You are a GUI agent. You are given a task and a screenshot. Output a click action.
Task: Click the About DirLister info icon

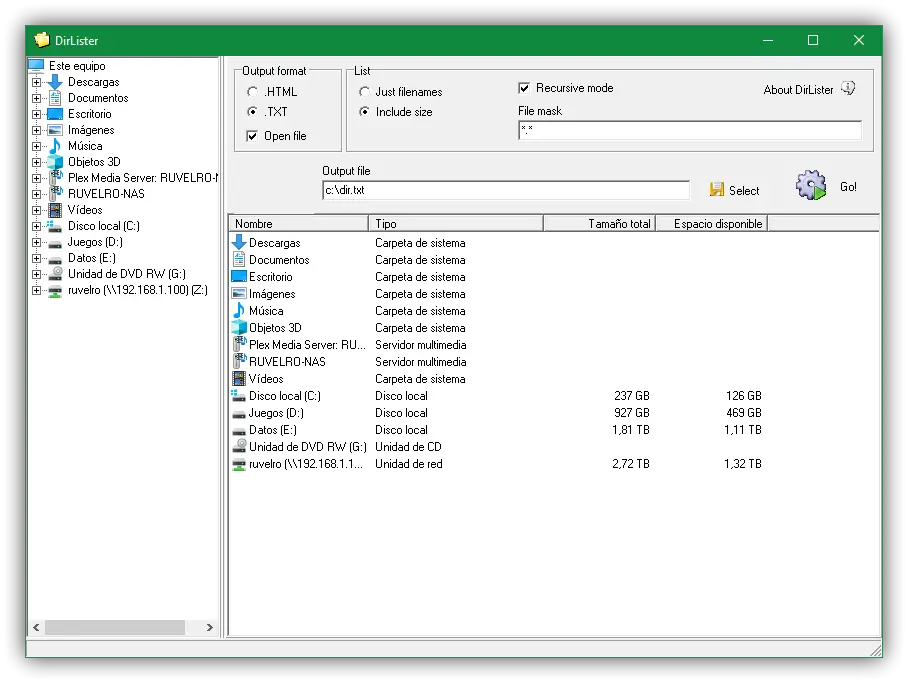848,88
